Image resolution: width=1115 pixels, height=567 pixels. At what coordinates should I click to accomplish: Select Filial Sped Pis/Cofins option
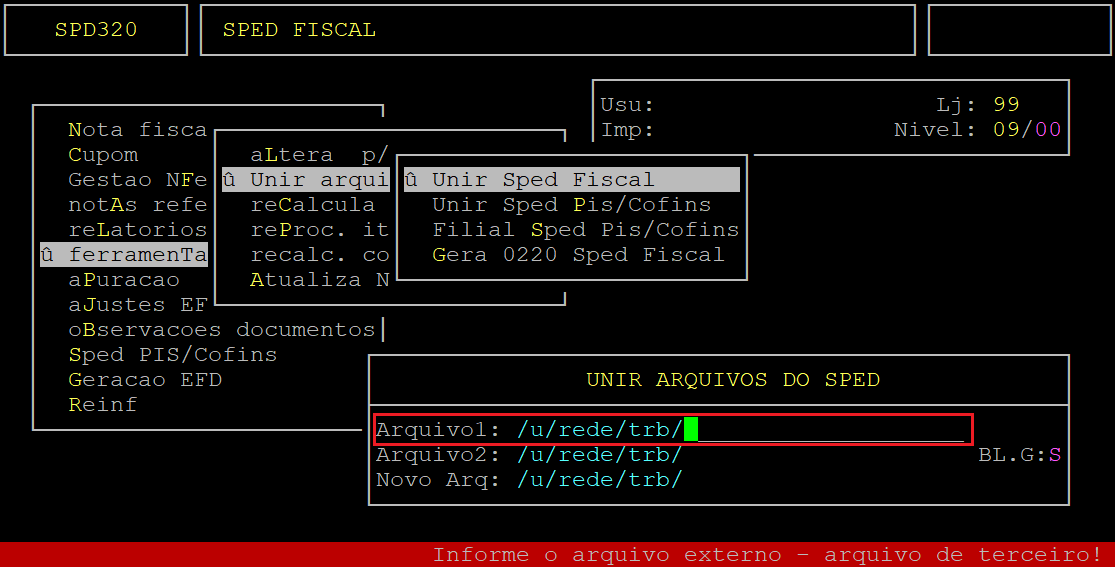(586, 230)
